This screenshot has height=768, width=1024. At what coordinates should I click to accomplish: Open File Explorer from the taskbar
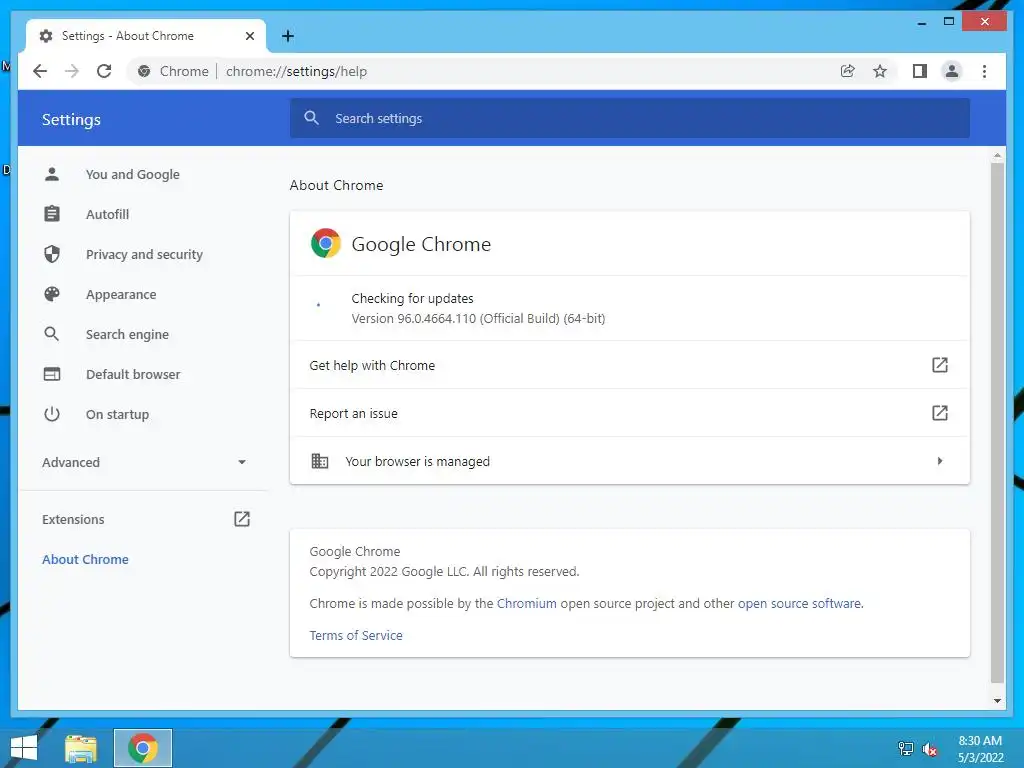tap(81, 748)
